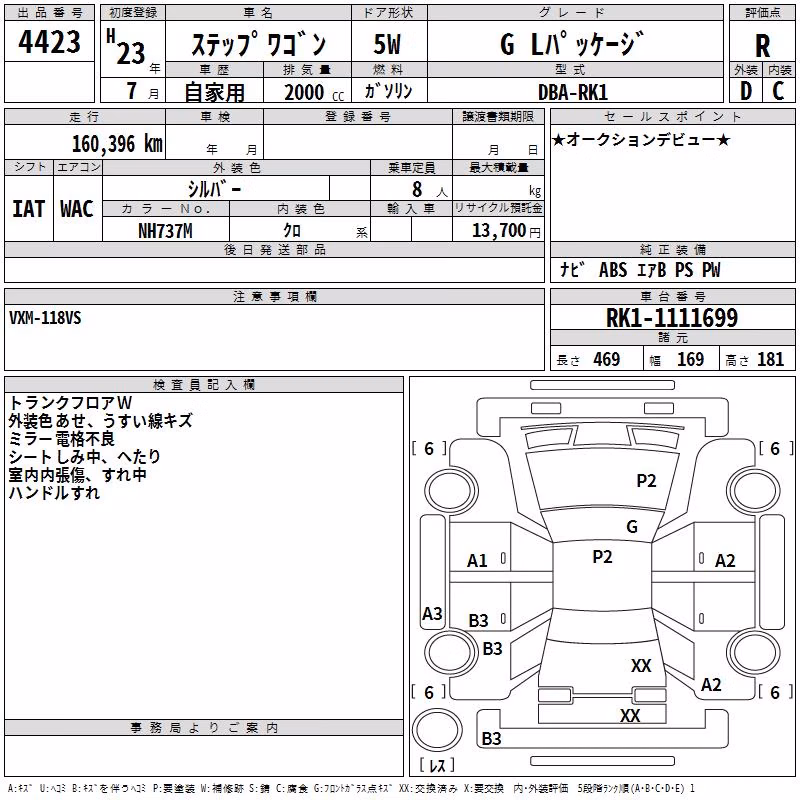Click 検査員記入欄 section header

click(x=204, y=385)
